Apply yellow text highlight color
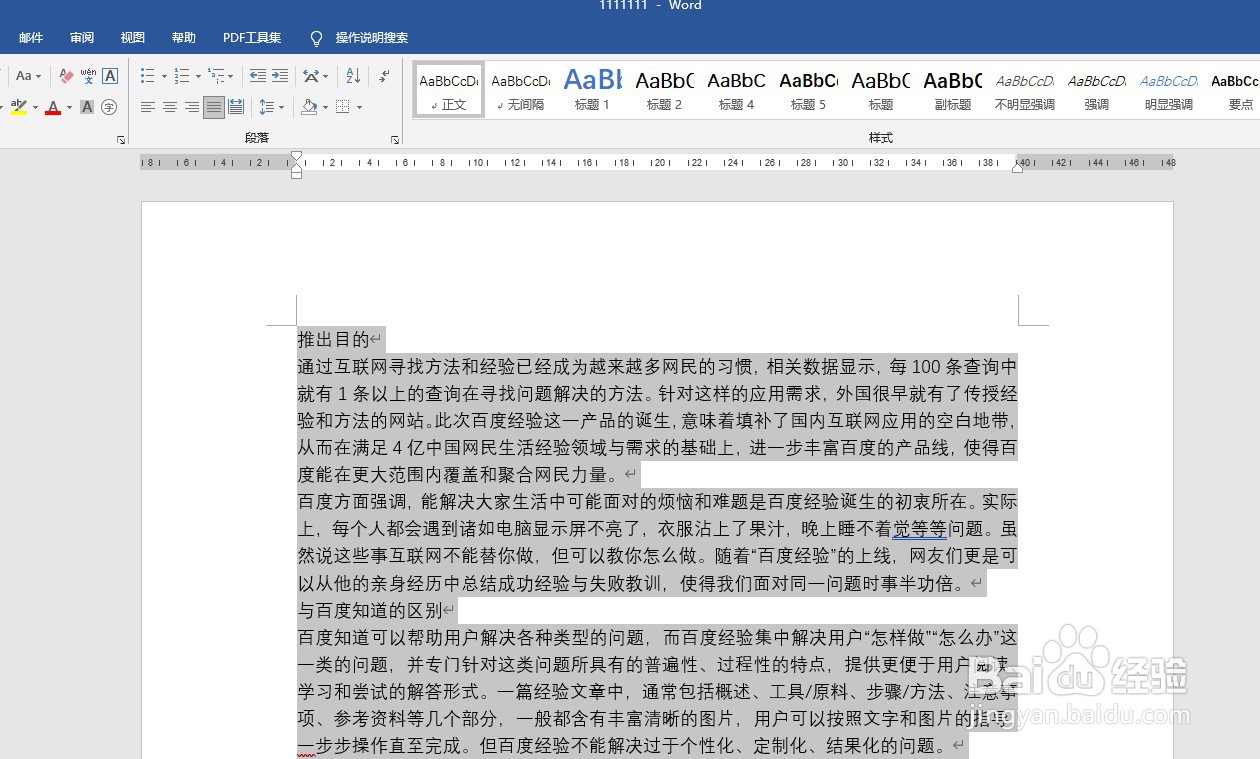 click(19, 107)
